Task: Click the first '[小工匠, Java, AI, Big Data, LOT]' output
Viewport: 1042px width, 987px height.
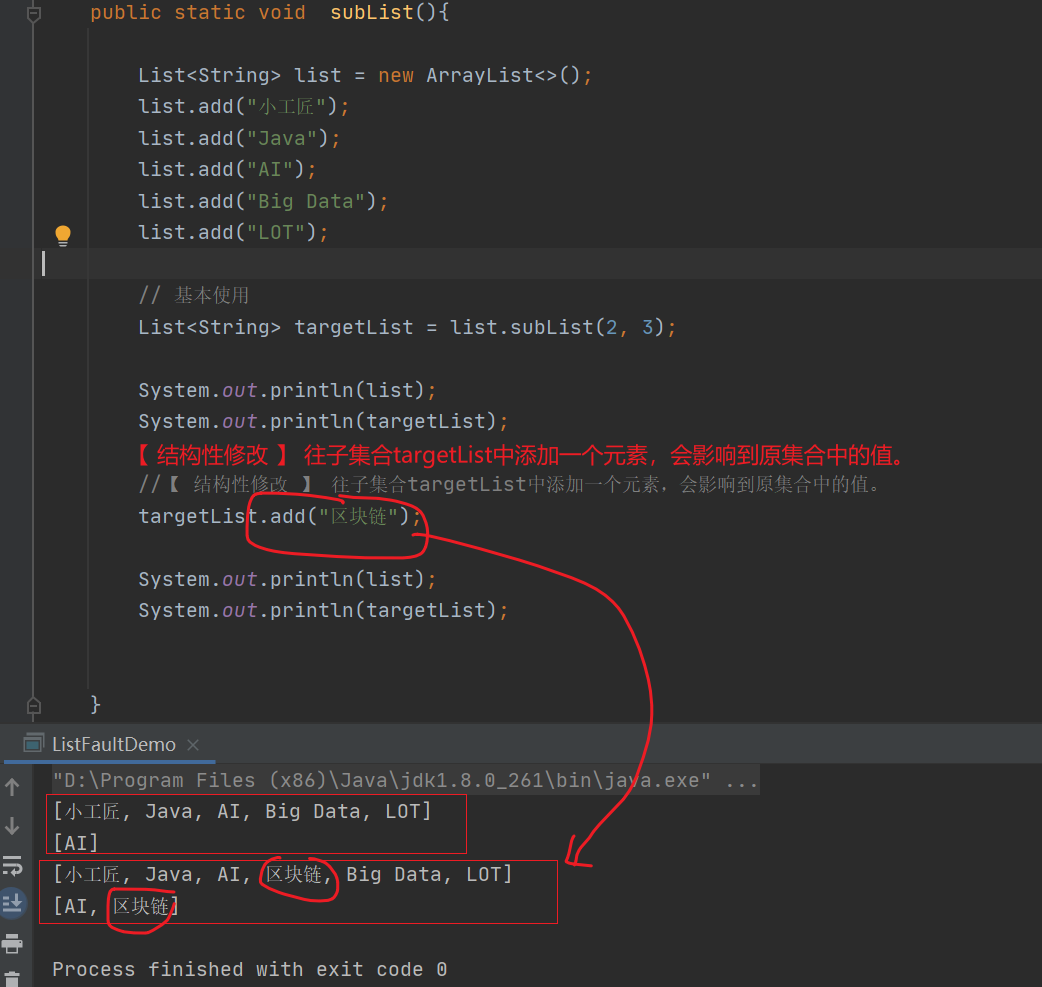Action: click(243, 812)
